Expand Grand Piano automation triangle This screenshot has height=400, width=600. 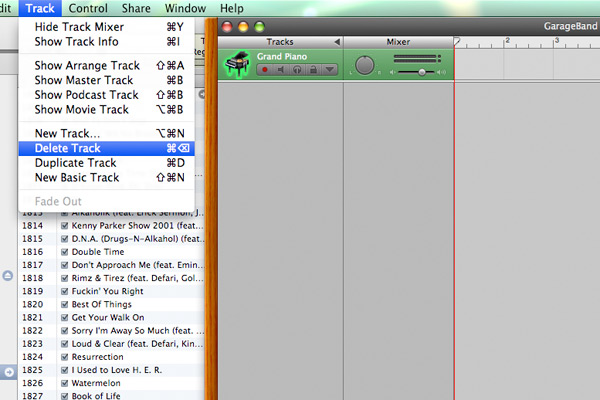329,70
